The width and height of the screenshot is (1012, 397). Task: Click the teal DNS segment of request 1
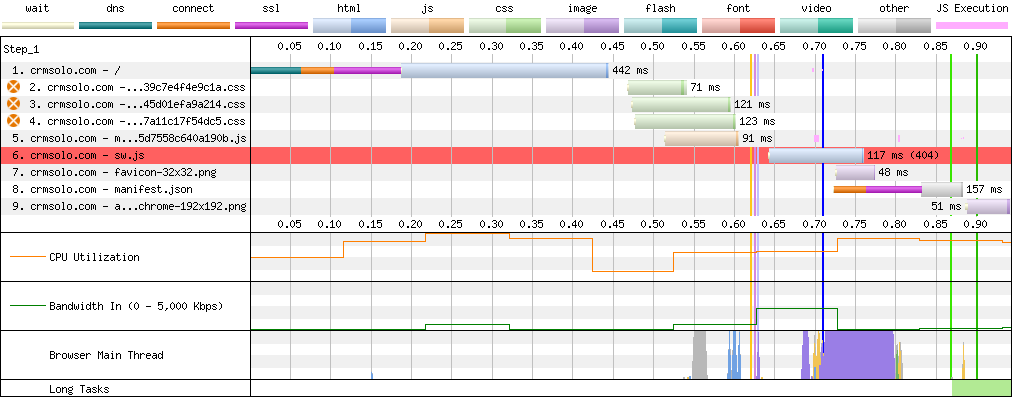click(x=276, y=70)
